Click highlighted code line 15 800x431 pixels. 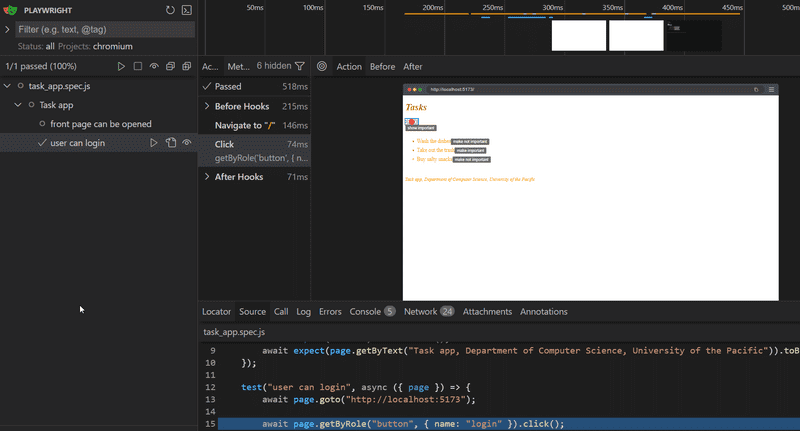coord(509,424)
